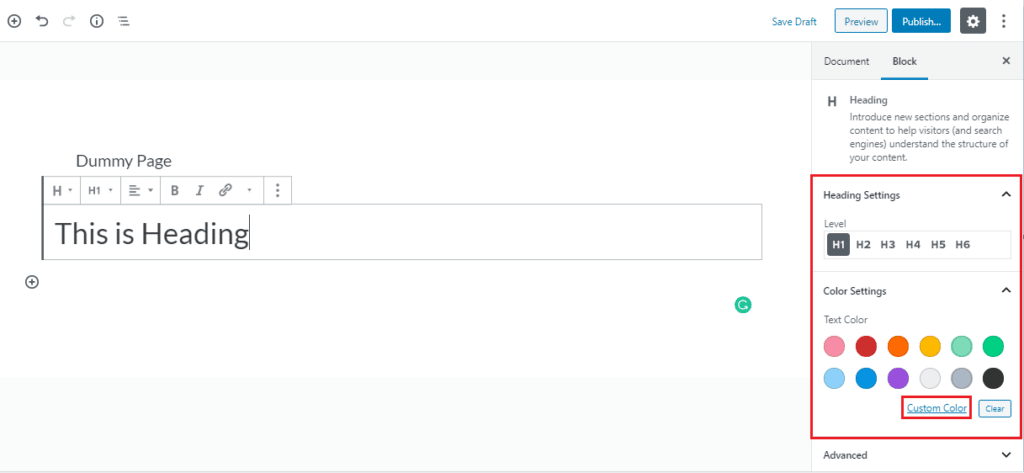1024x473 pixels.
Task: Select H3 heading level
Action: [888, 244]
